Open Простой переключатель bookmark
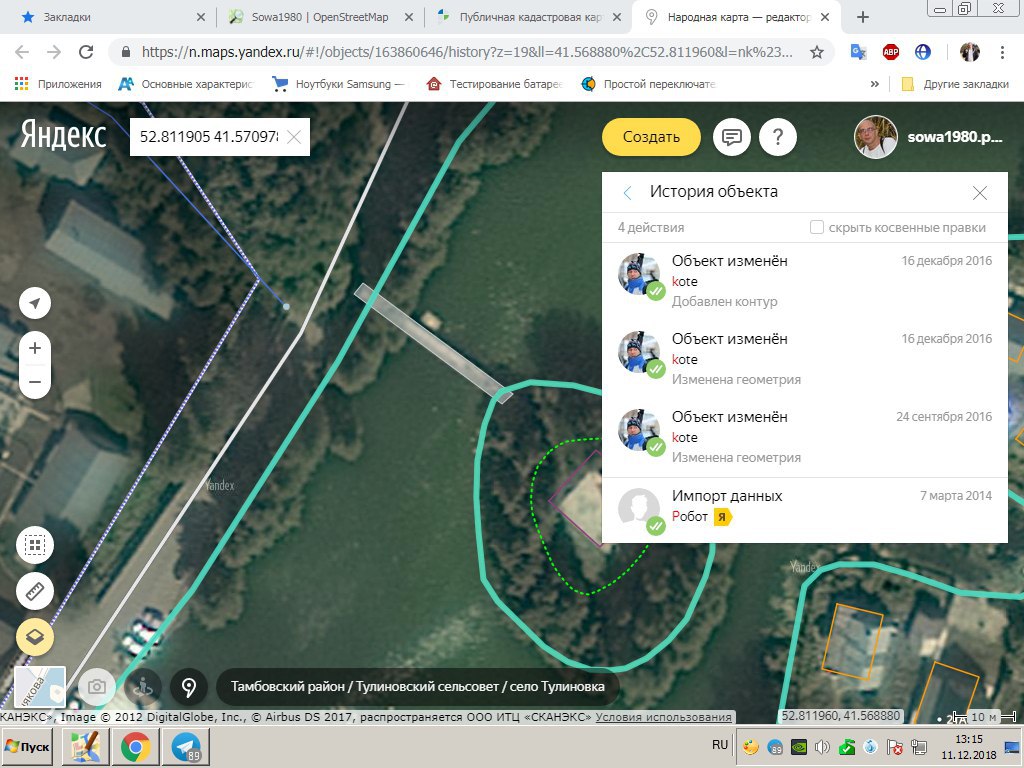 coord(648,84)
